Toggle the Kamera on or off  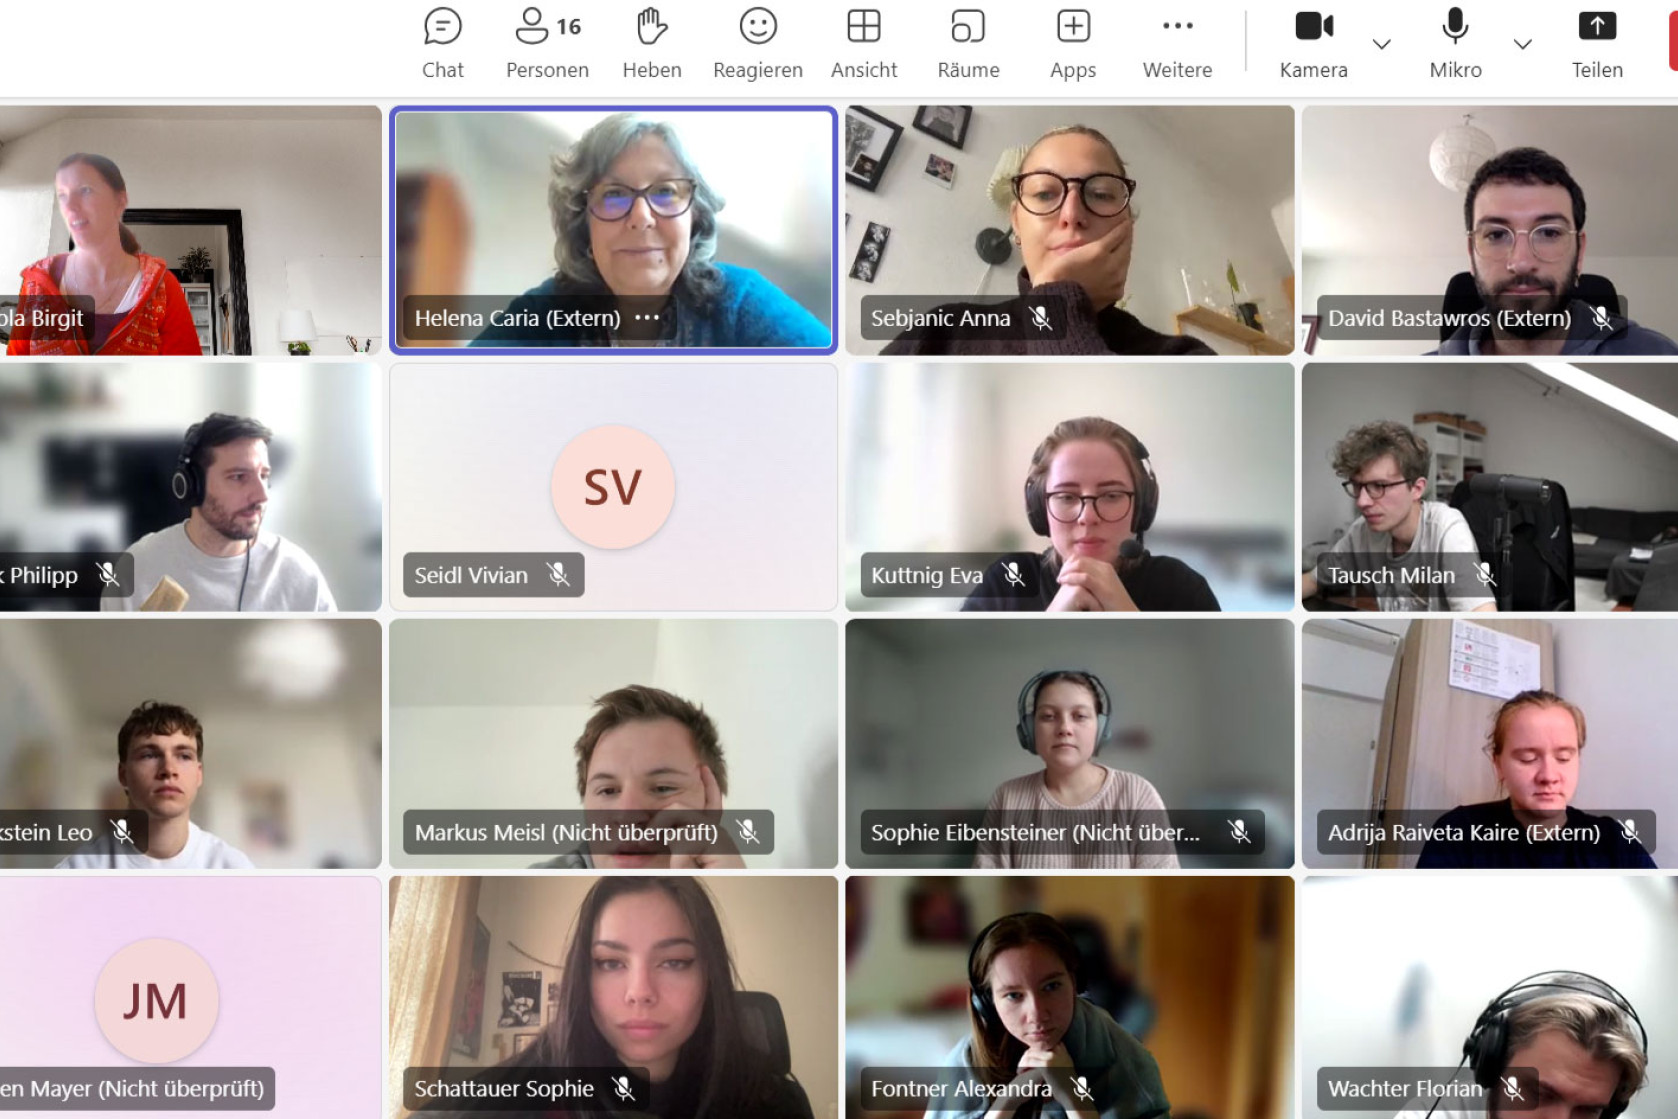[x=1313, y=43]
